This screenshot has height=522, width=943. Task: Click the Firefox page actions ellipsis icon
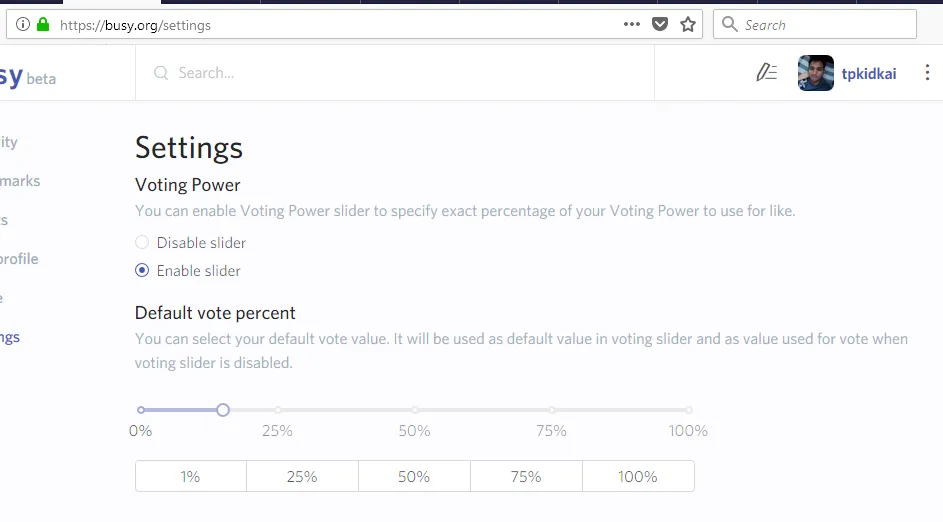[x=631, y=25]
